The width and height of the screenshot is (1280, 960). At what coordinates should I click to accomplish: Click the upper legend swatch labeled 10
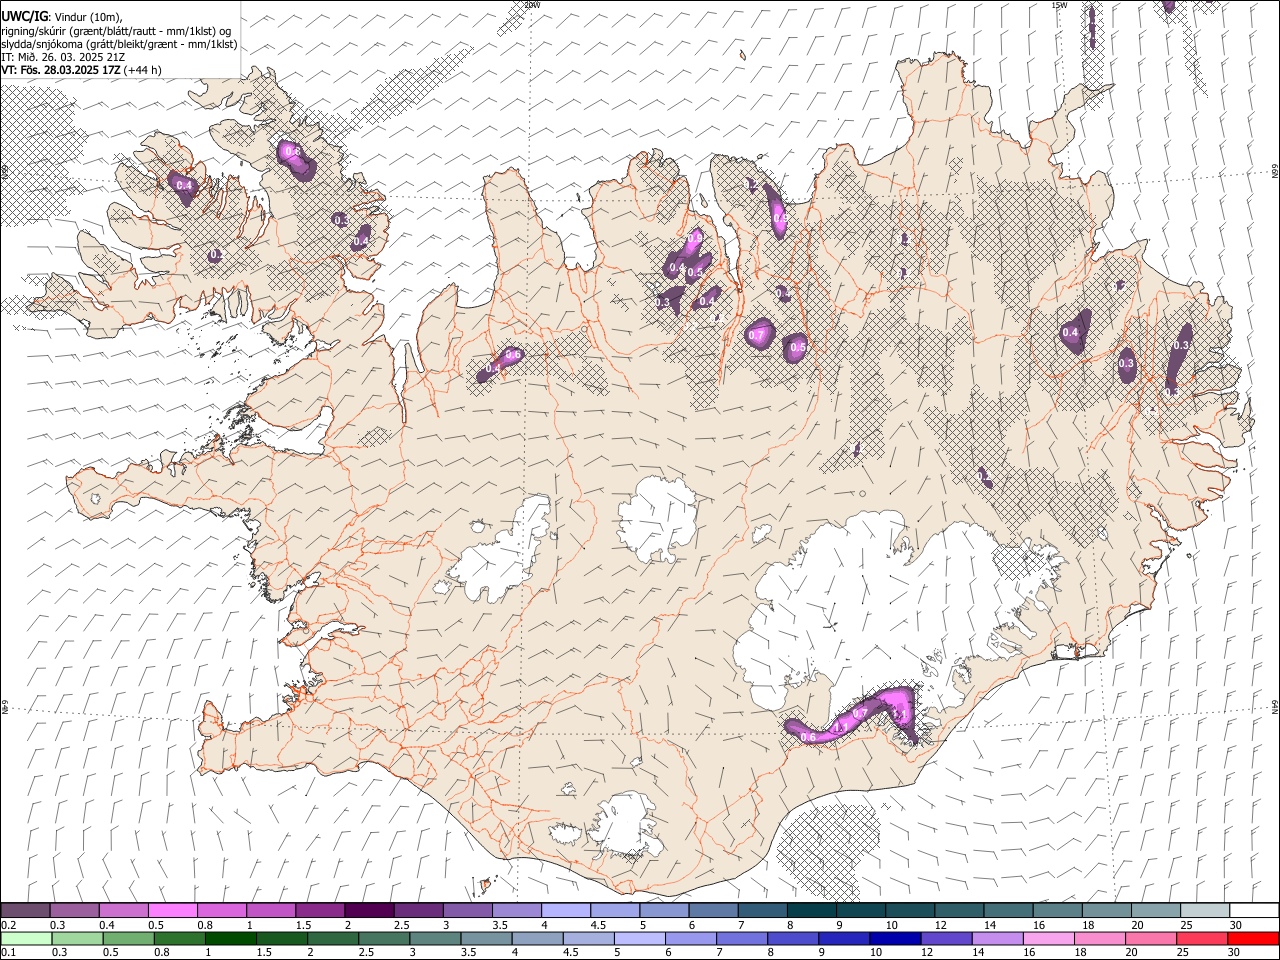pyautogui.click(x=908, y=911)
